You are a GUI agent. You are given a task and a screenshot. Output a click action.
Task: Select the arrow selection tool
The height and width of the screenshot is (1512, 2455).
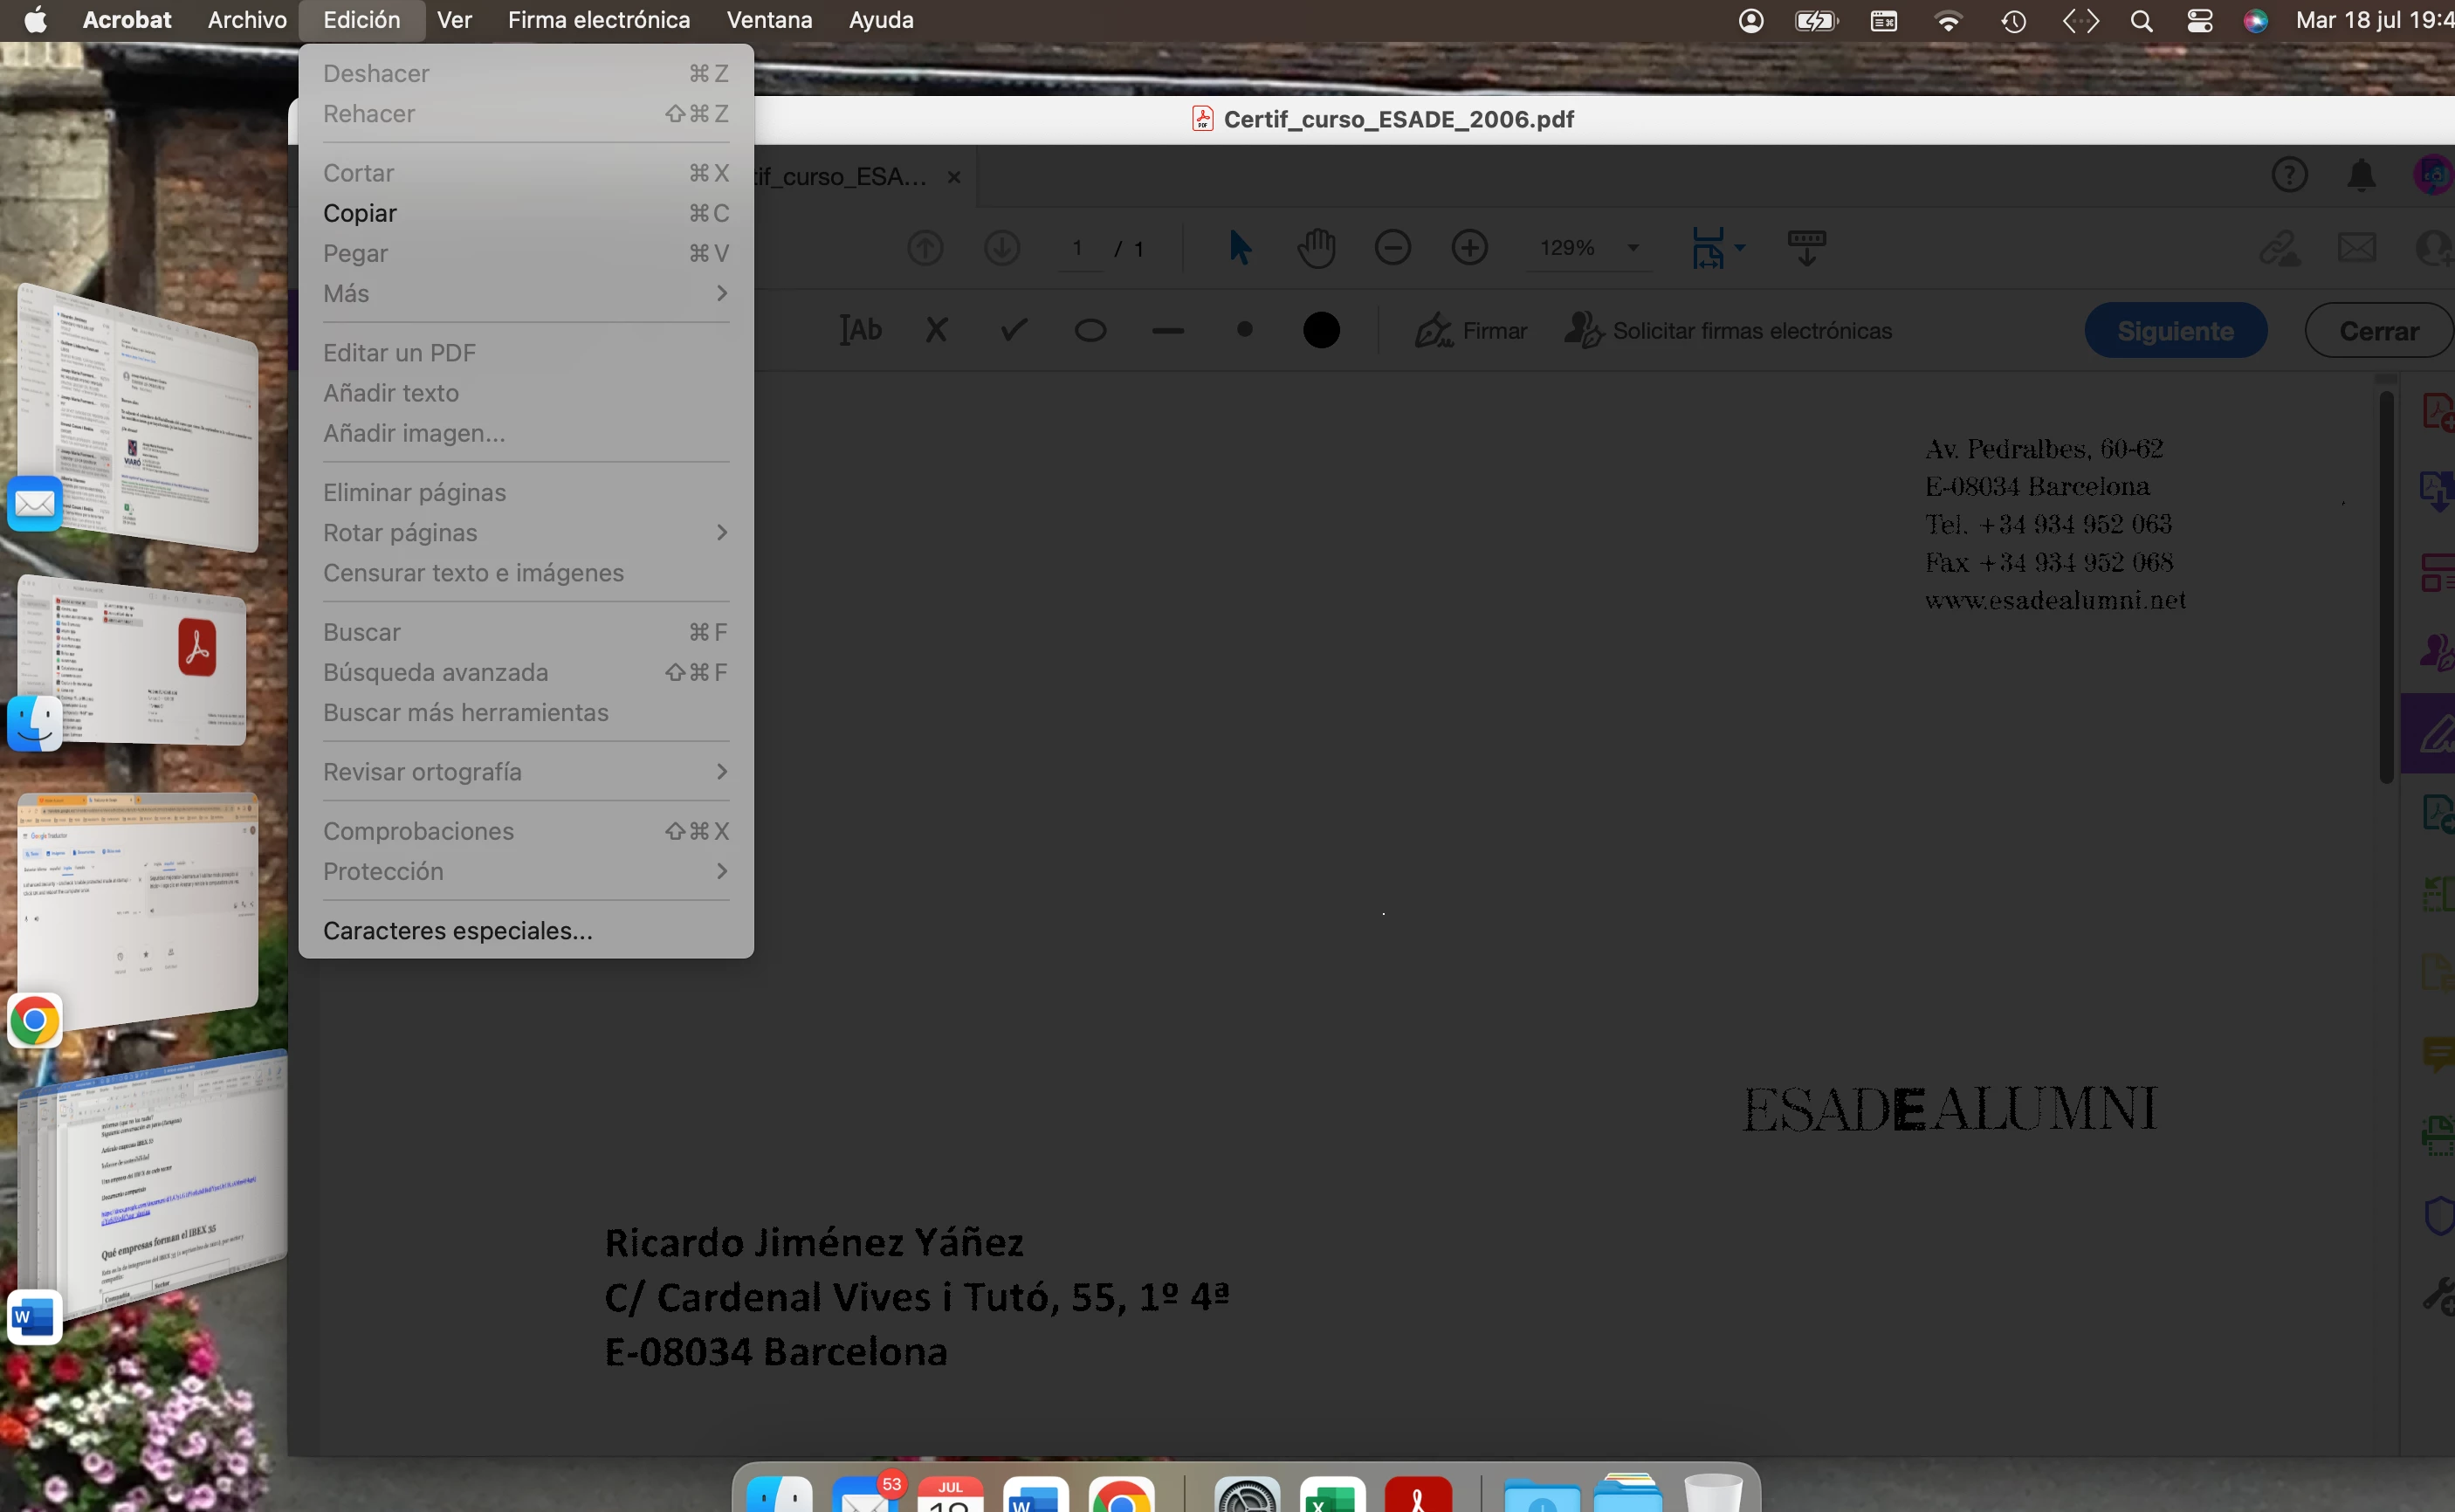click(1239, 247)
